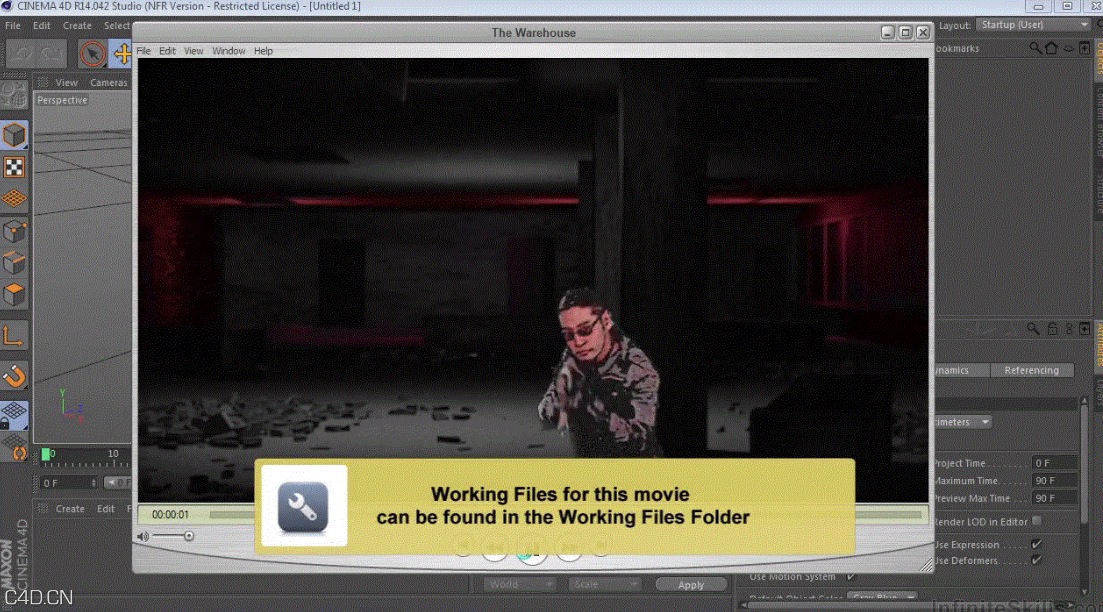Screen dimensions: 1103x612
Task: Switch to Points mode
Action: tap(14, 231)
